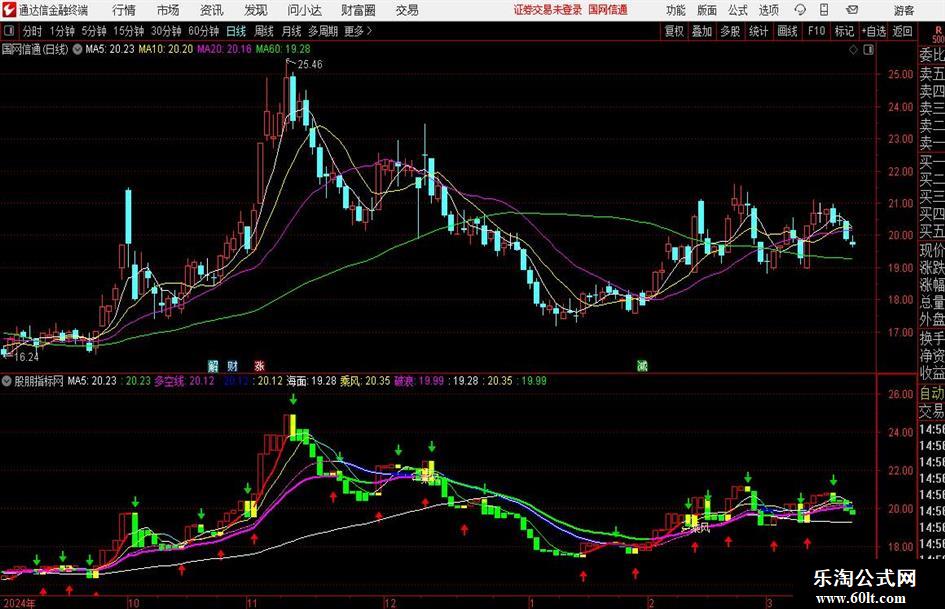Image resolution: width=945 pixels, height=609 pixels.
Task: Click the 复权 toolbar button
Action: point(674,31)
